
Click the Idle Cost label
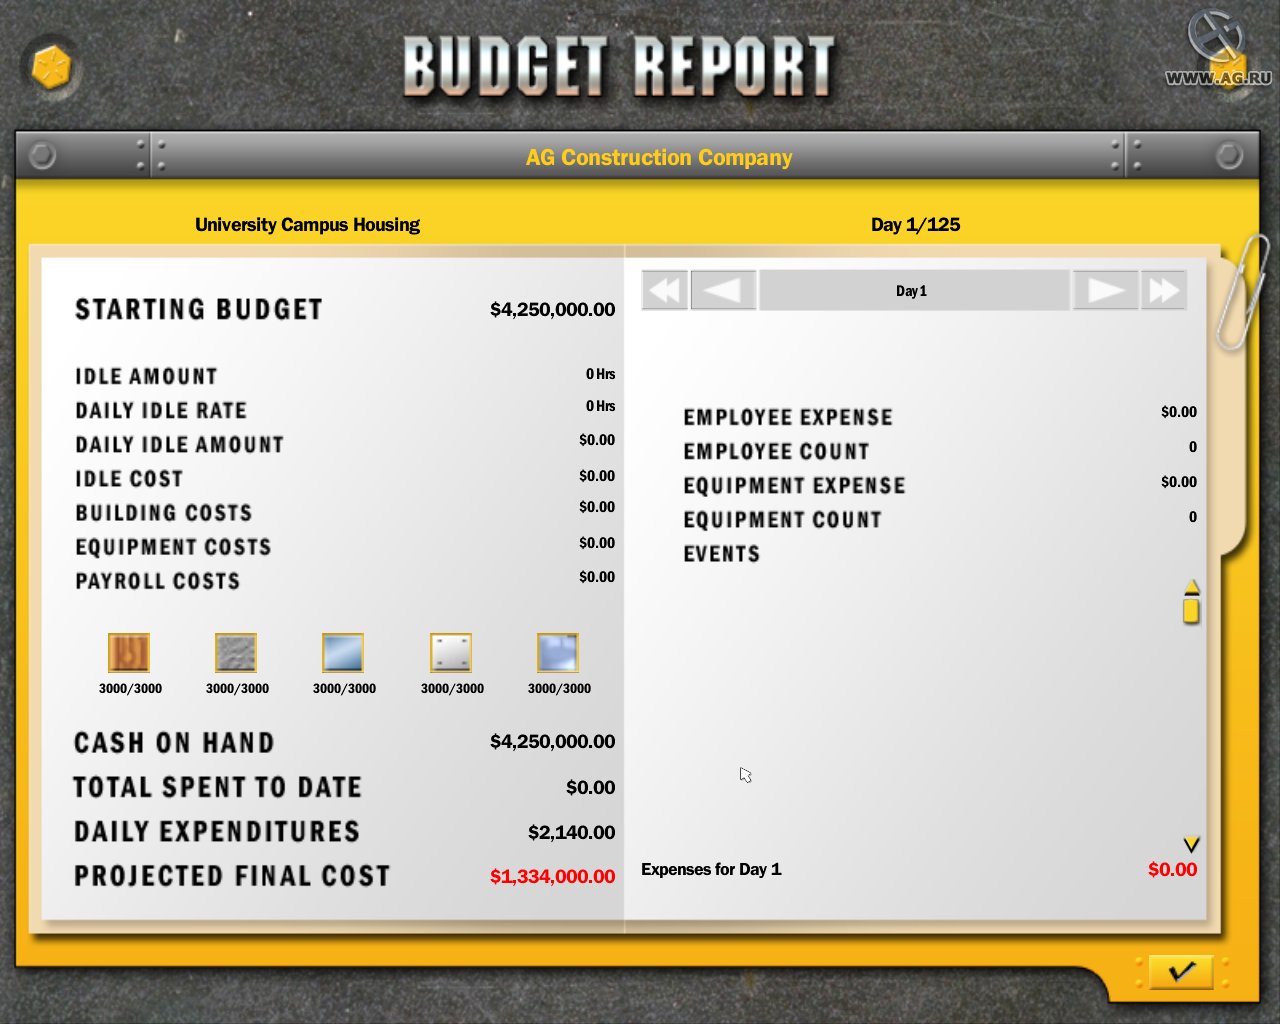[x=129, y=478]
